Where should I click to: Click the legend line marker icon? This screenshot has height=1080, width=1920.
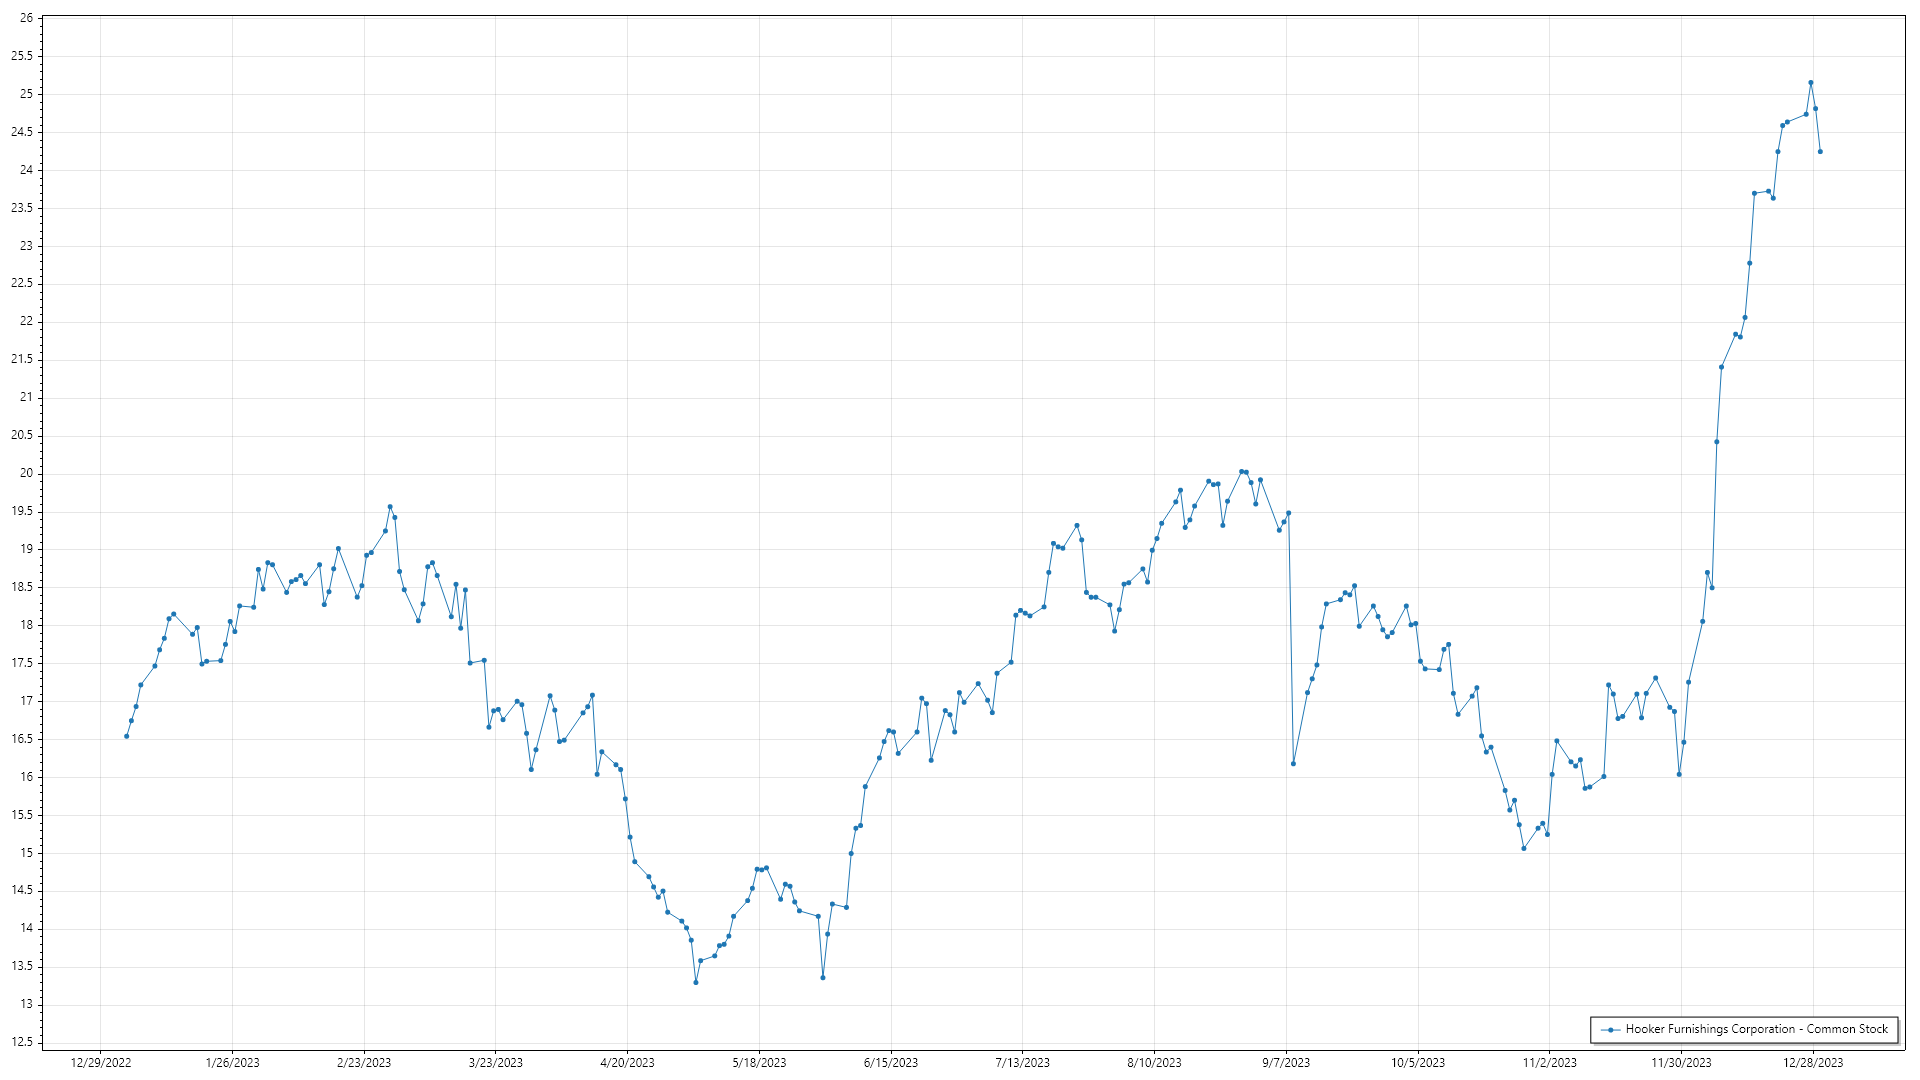pos(1610,1029)
